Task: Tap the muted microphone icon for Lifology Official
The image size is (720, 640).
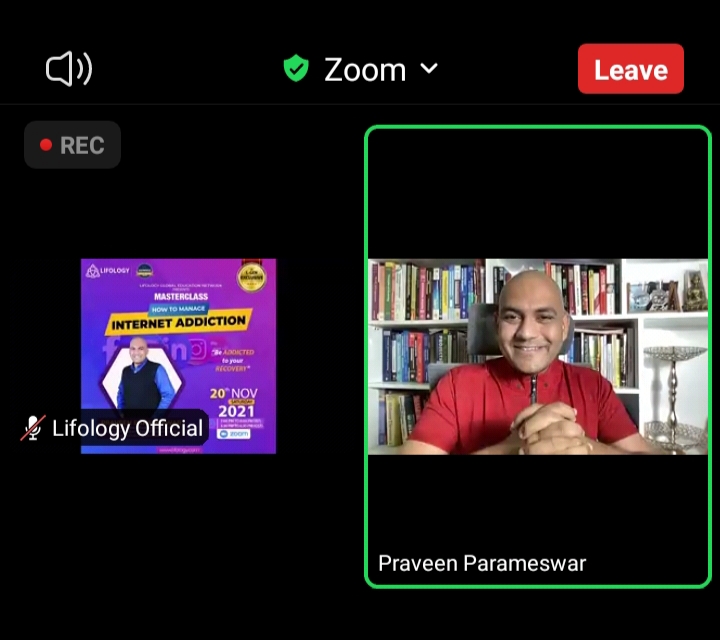Action: (x=33, y=428)
